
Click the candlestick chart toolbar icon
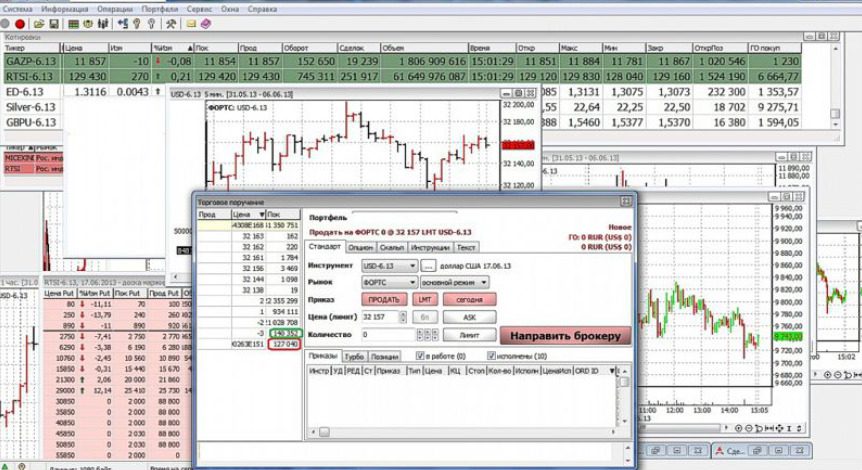[x=103, y=24]
